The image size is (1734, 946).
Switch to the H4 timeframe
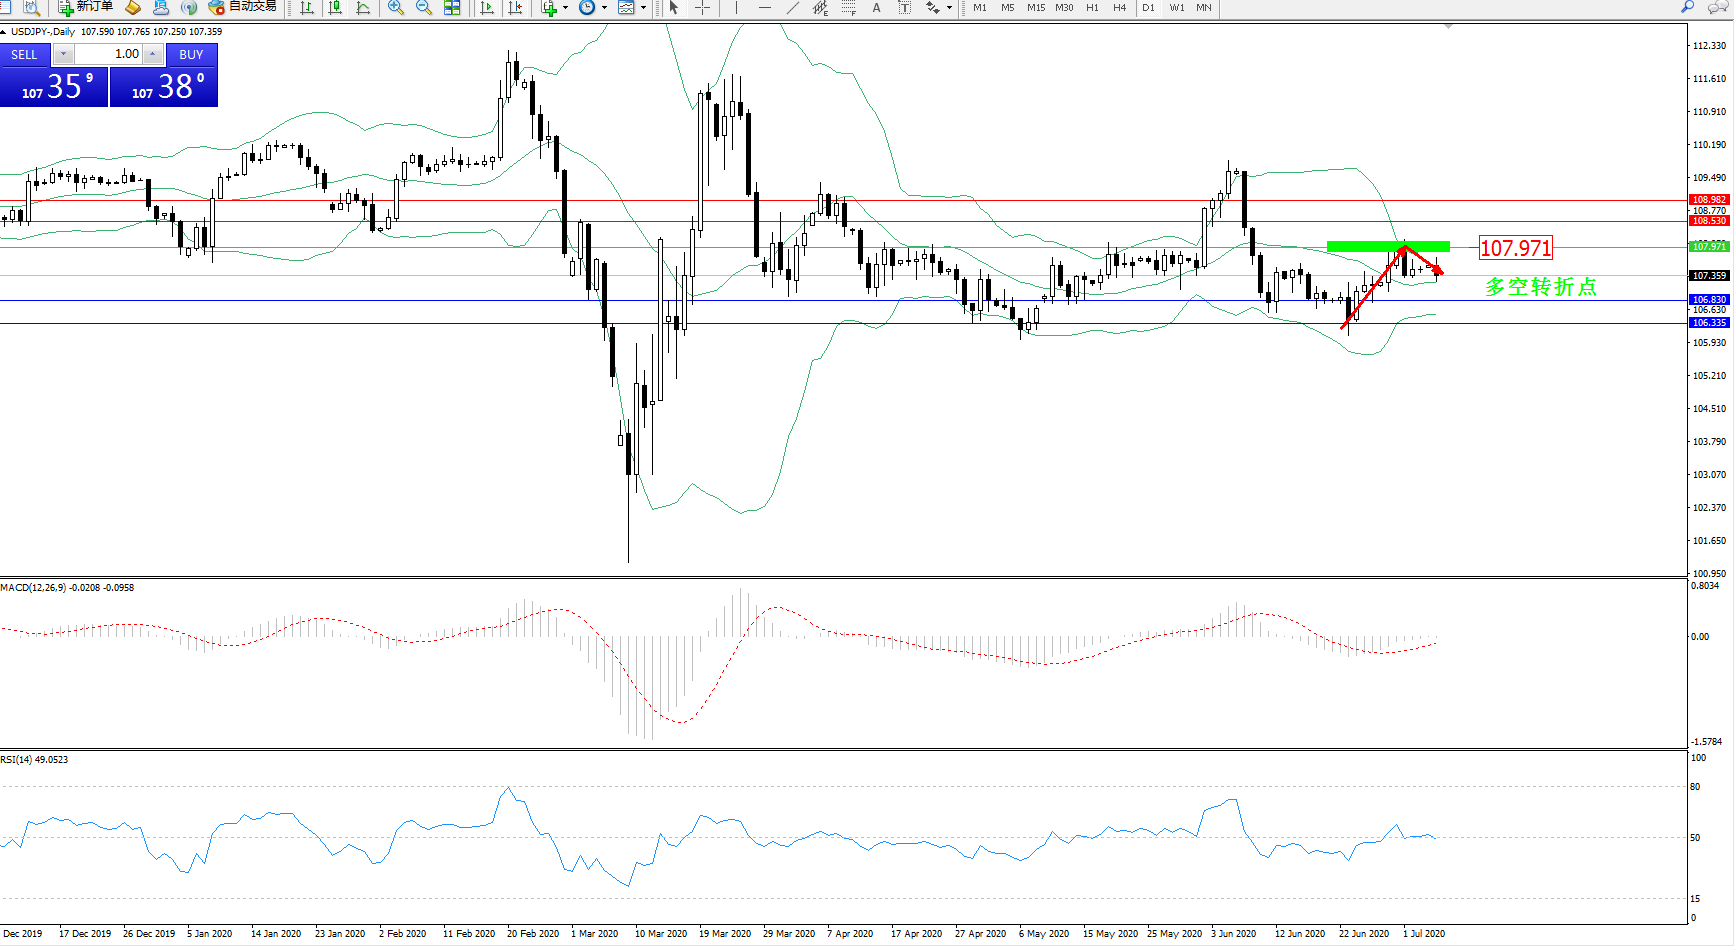[x=1120, y=8]
